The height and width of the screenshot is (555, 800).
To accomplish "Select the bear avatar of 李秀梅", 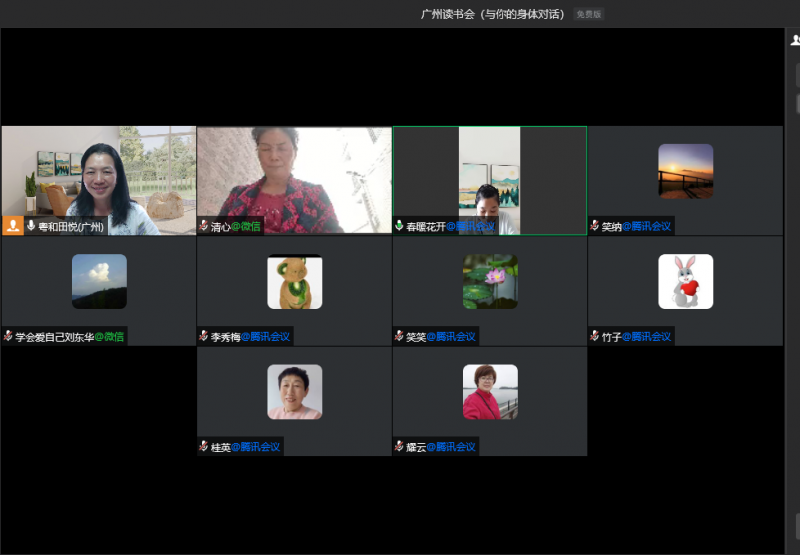I will point(294,282).
